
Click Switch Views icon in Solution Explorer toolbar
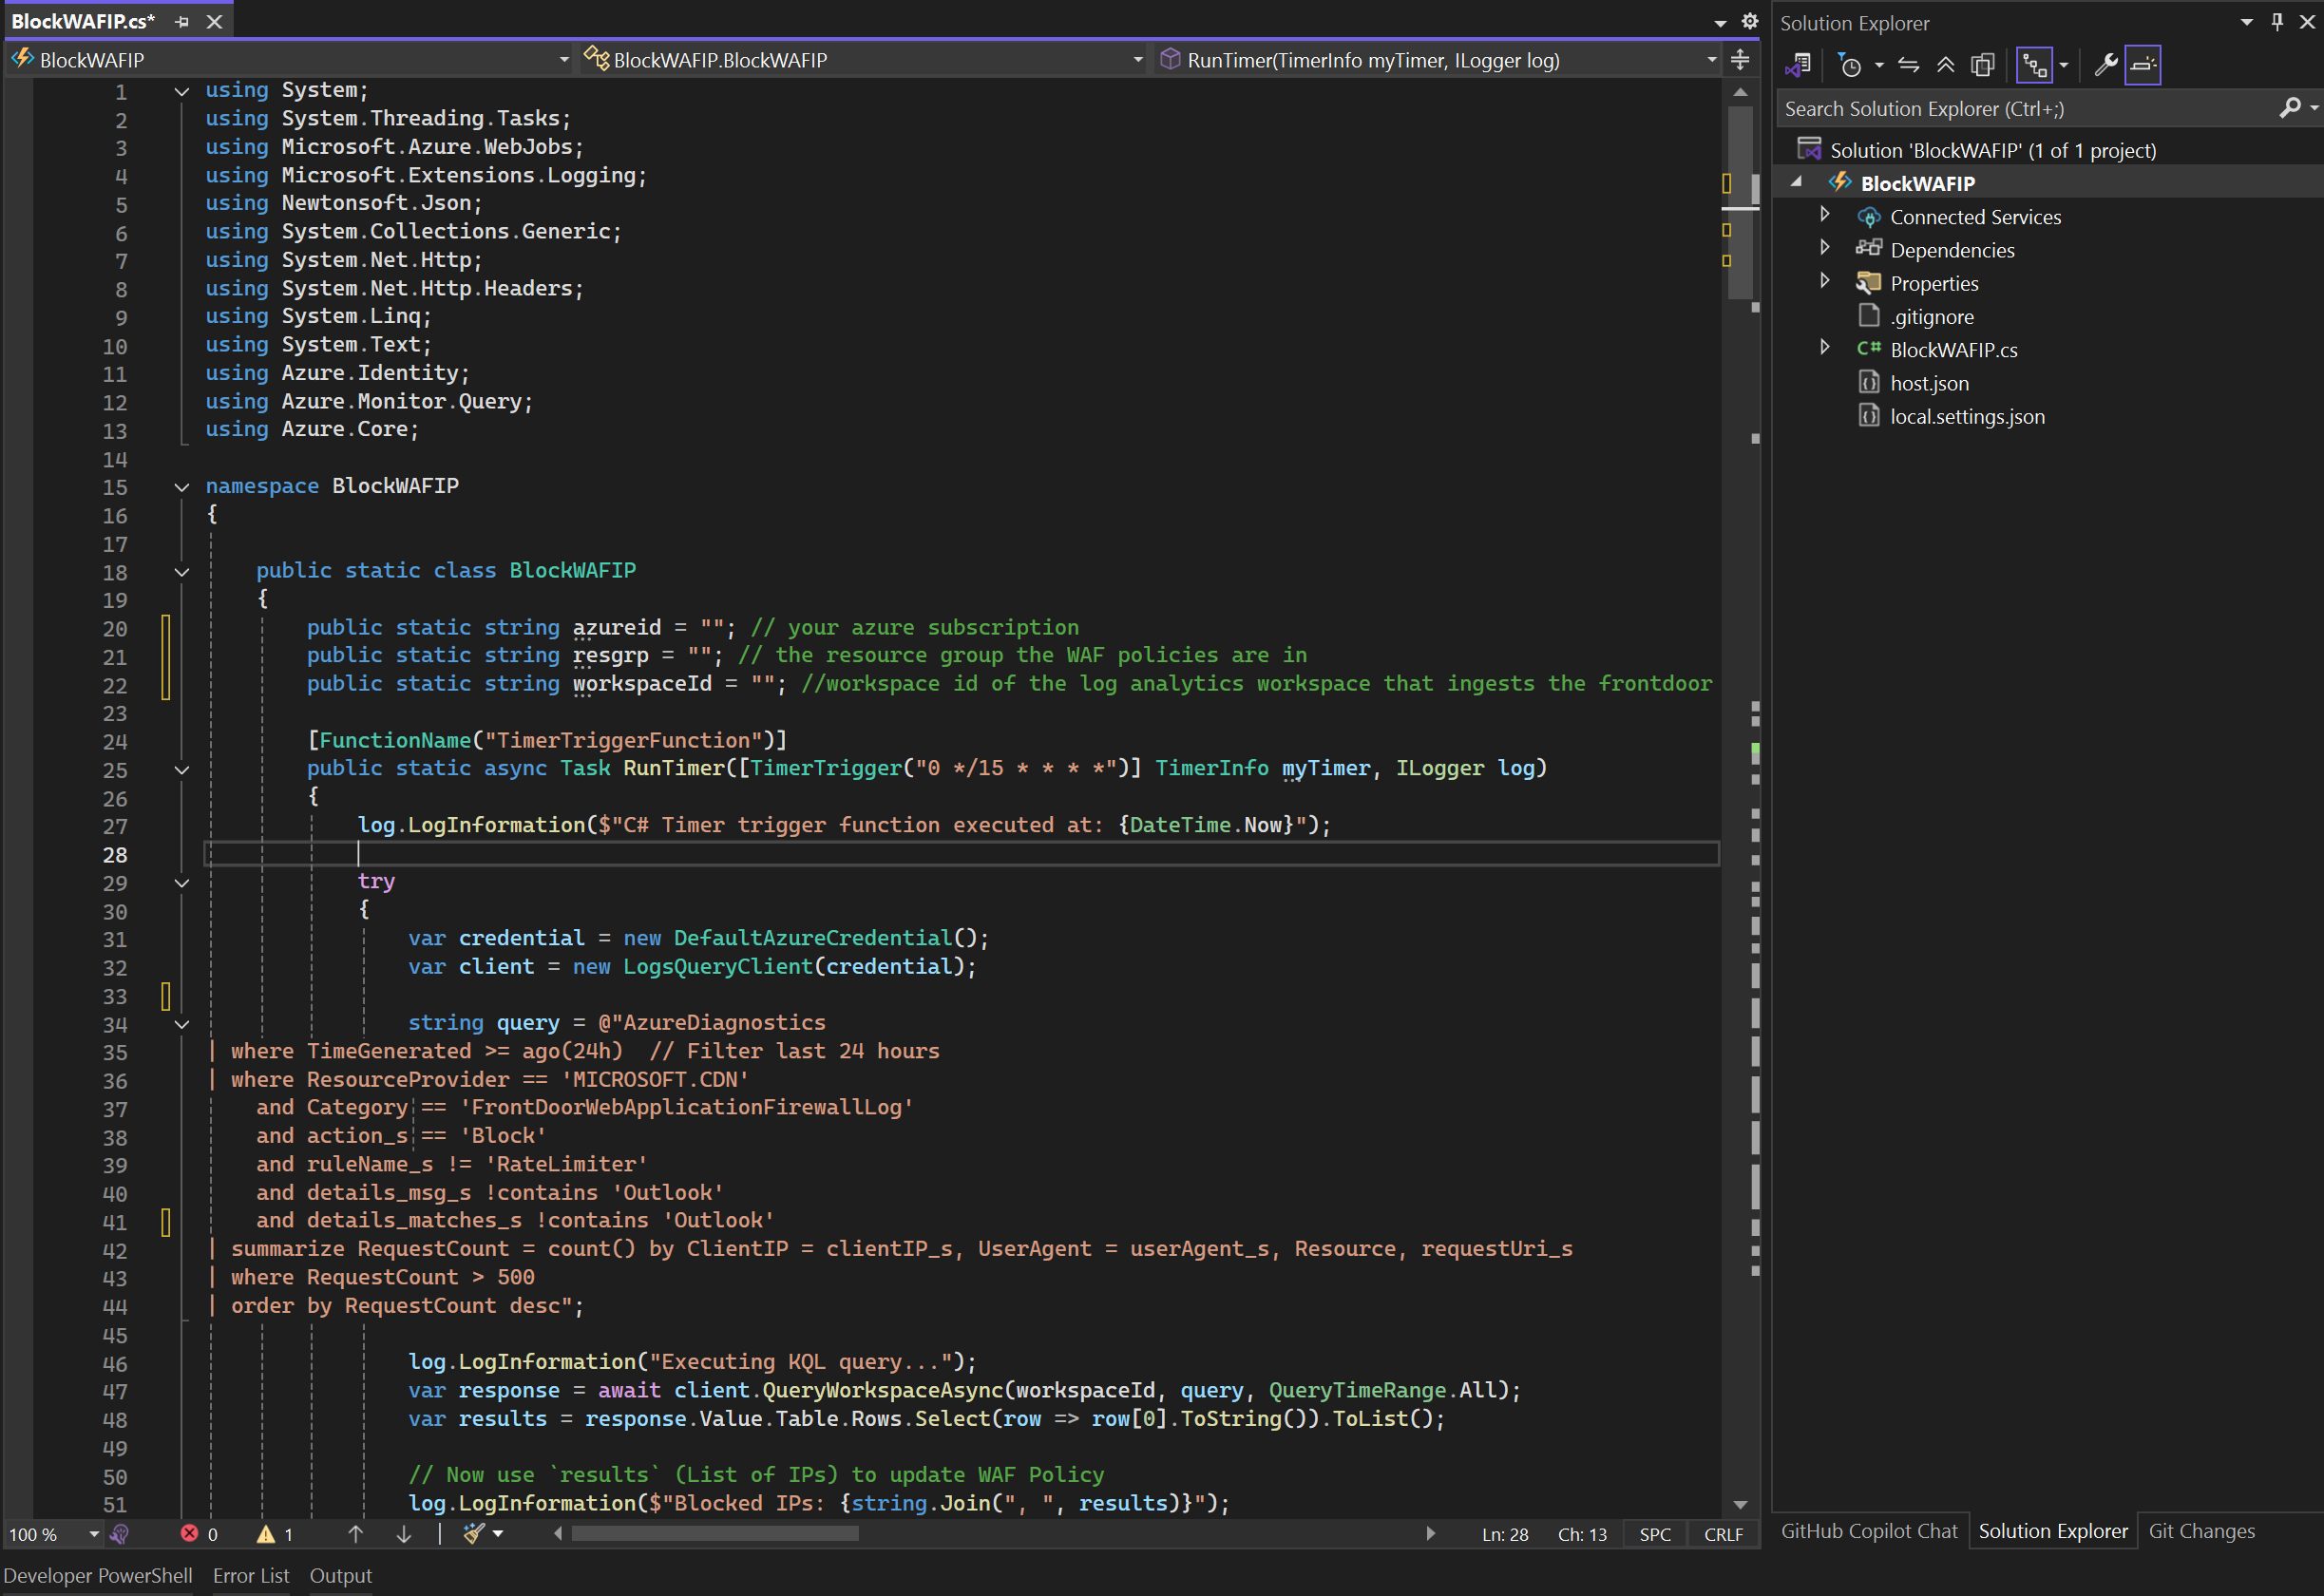pos(1798,65)
